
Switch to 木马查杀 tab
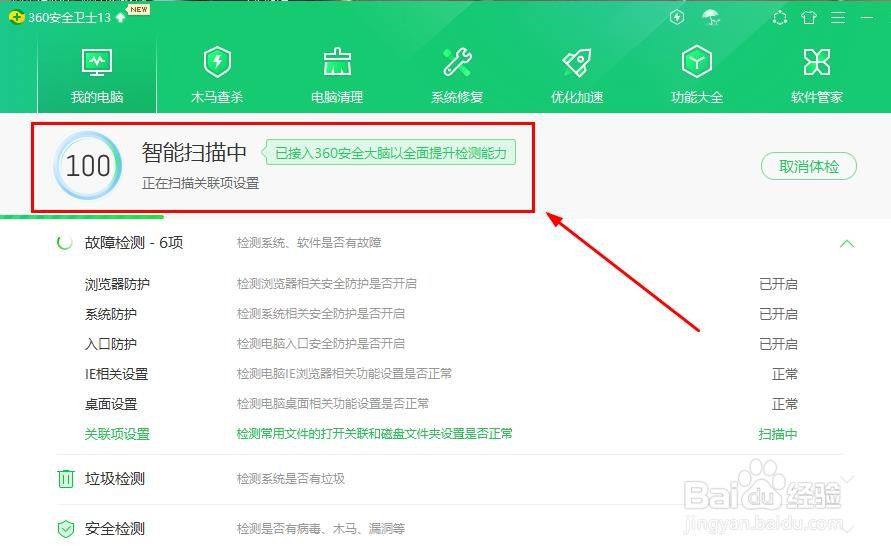217,76
